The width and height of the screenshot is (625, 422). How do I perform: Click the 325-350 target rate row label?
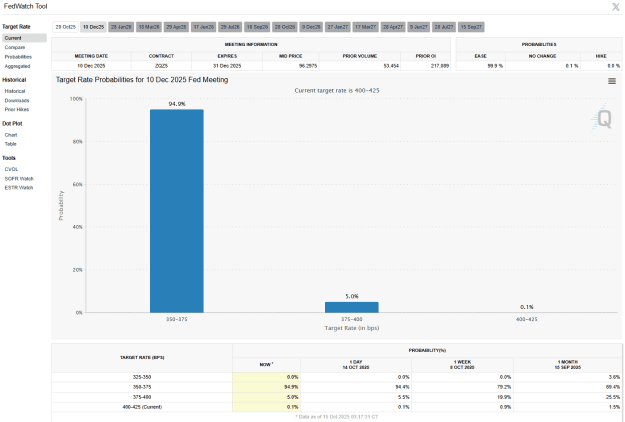tap(142, 377)
